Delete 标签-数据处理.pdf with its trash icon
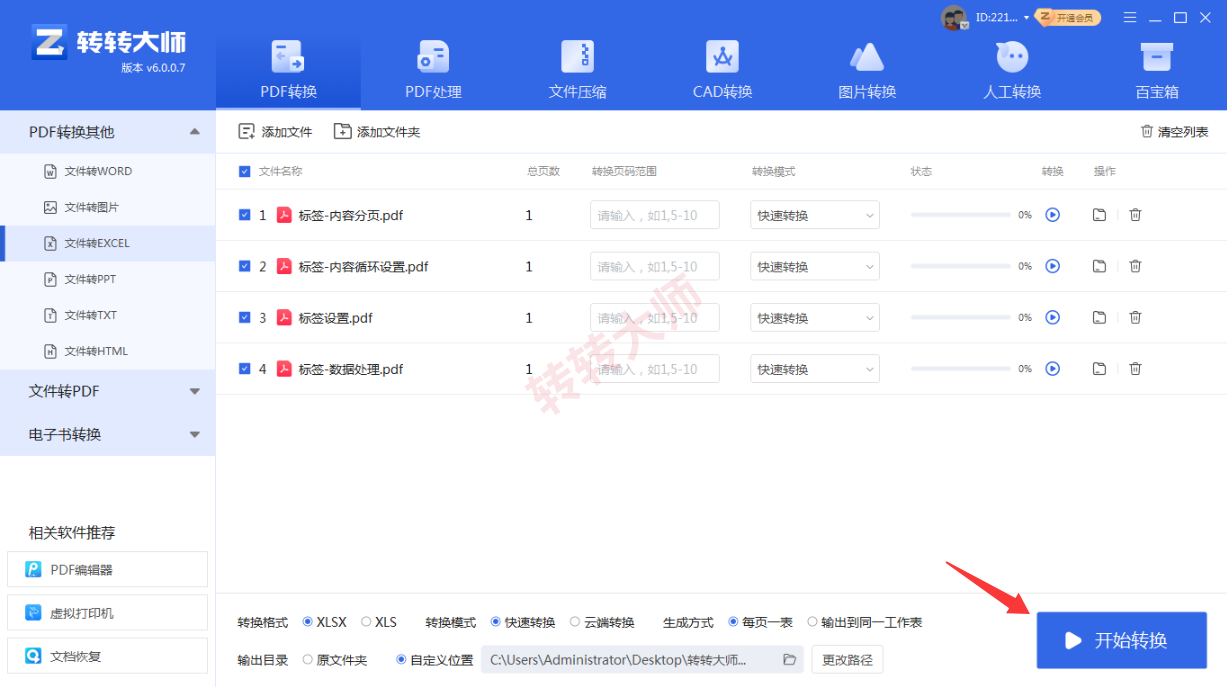Image resolution: width=1227 pixels, height=687 pixels. tap(1135, 368)
